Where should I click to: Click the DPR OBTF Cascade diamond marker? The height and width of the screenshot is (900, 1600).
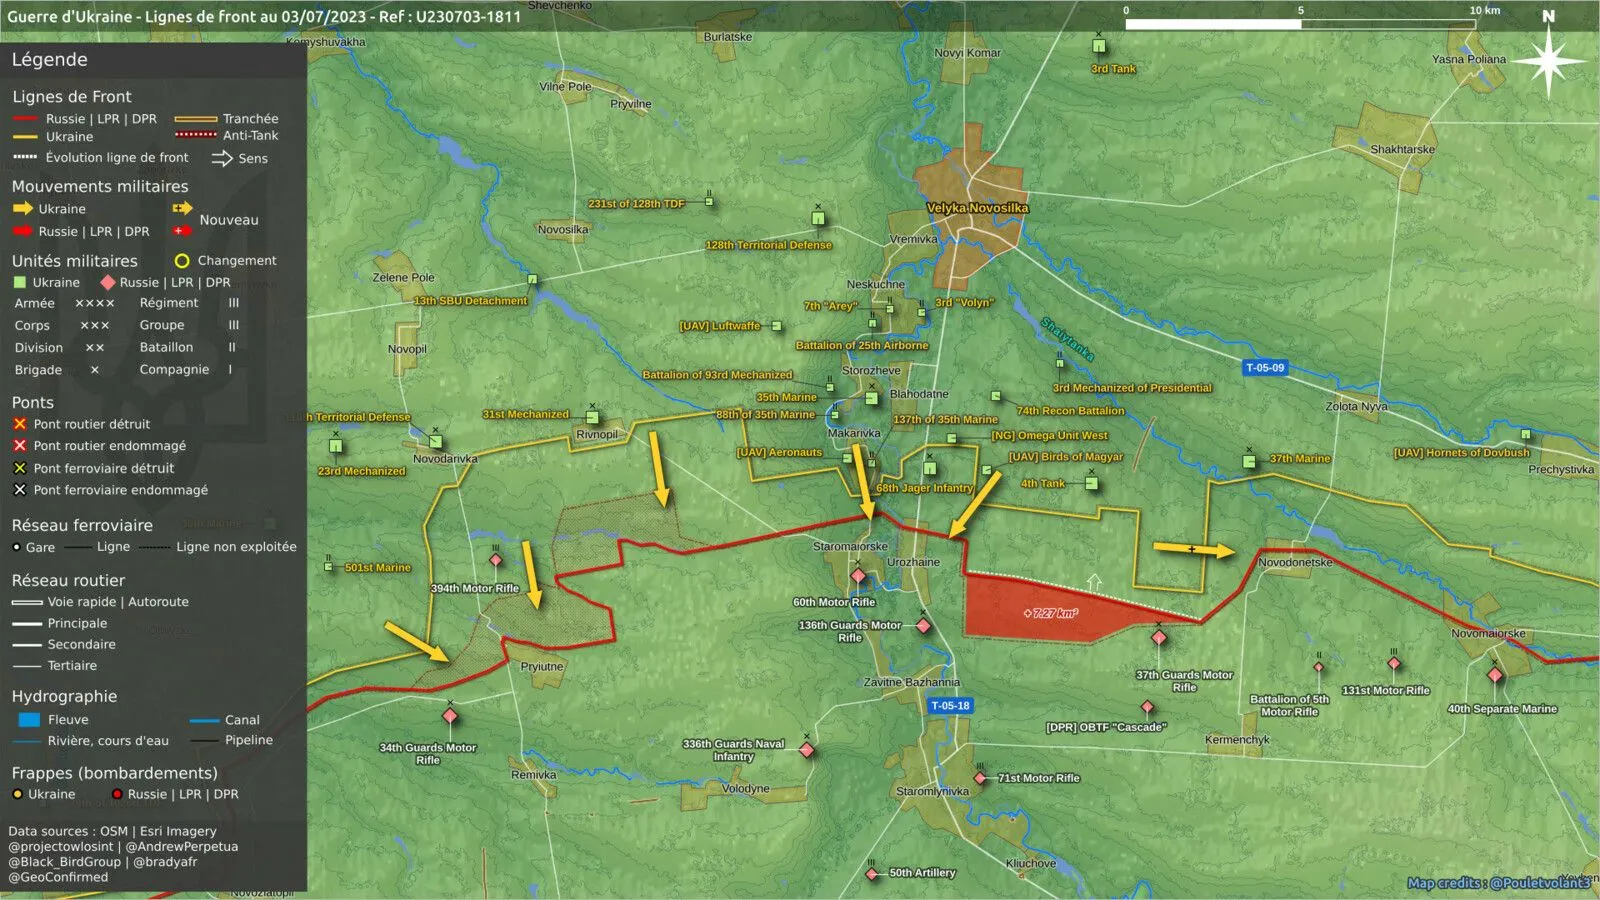[1148, 707]
